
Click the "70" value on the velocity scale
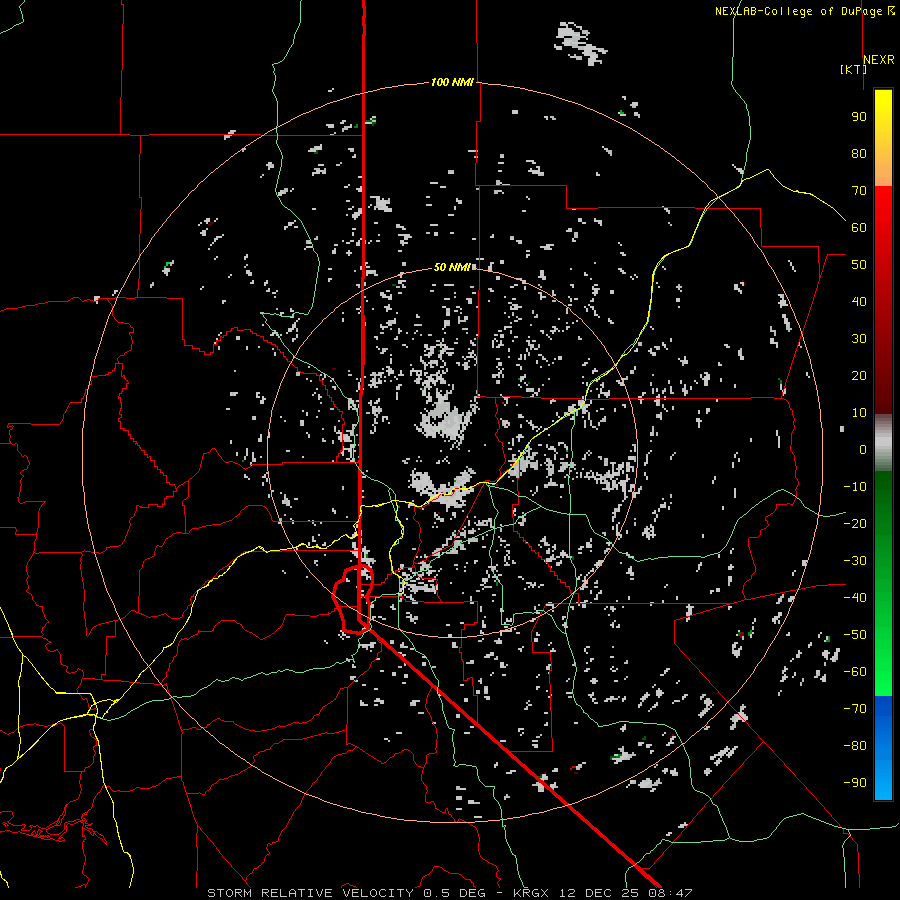[x=859, y=191]
